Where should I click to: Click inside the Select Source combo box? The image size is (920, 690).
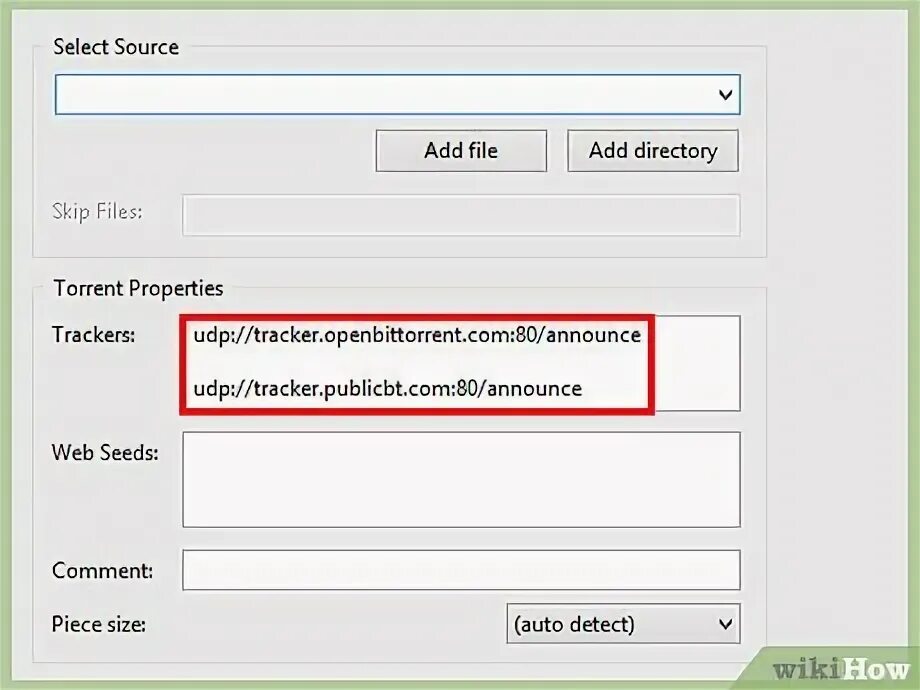point(397,94)
